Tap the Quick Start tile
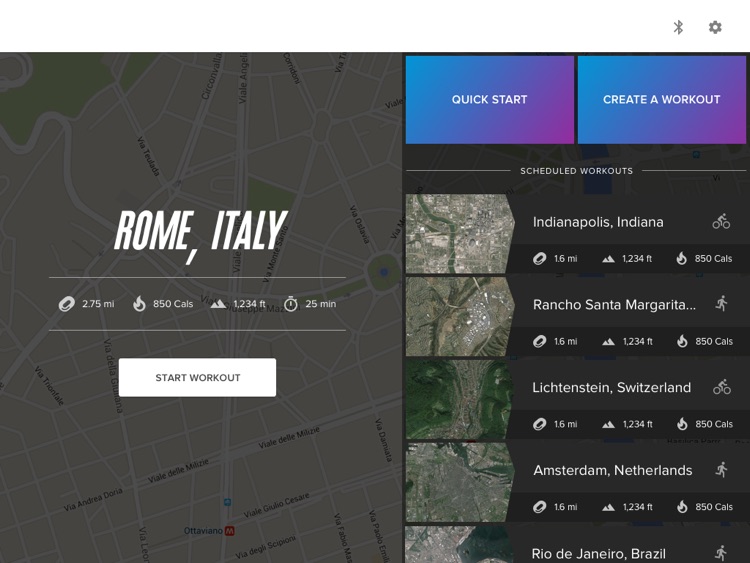Viewport: 750px width, 563px height. click(490, 99)
